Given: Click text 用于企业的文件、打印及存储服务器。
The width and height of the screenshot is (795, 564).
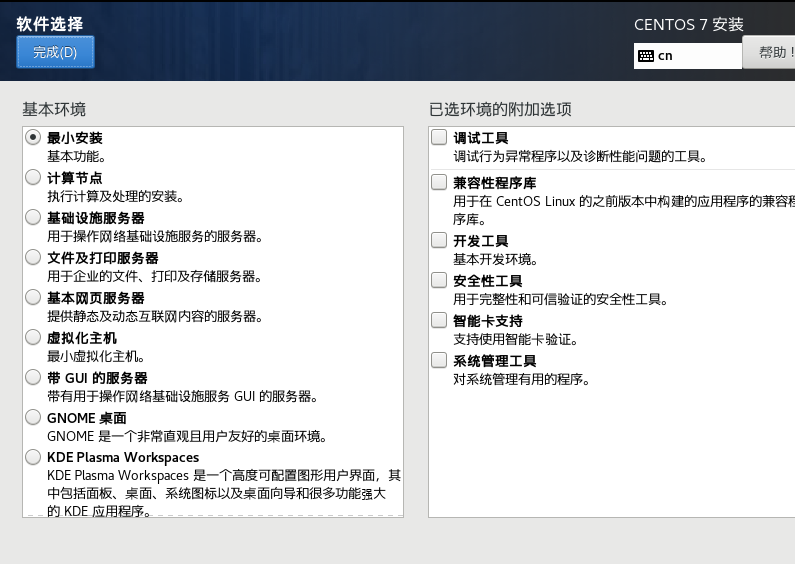Looking at the screenshot, I should [155, 276].
